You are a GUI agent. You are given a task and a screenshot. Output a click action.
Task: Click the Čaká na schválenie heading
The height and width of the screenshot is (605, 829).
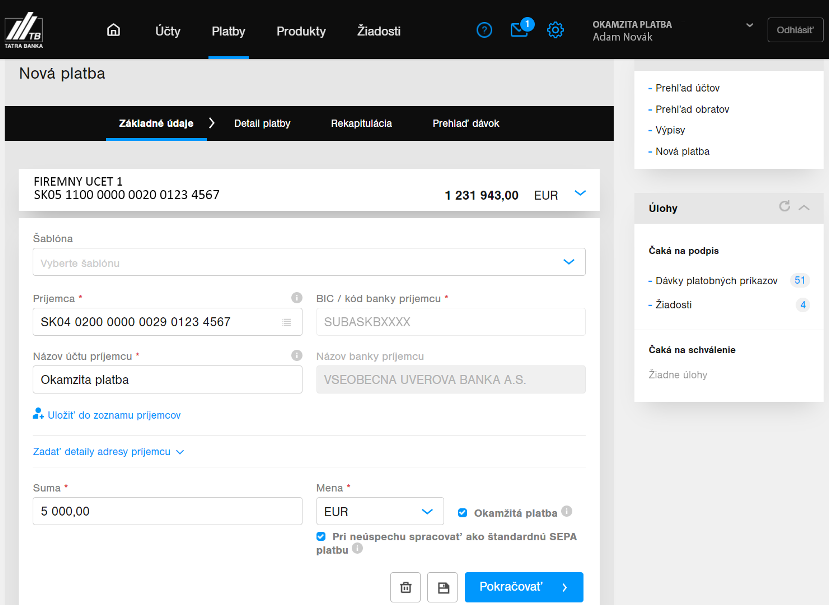click(x=692, y=350)
